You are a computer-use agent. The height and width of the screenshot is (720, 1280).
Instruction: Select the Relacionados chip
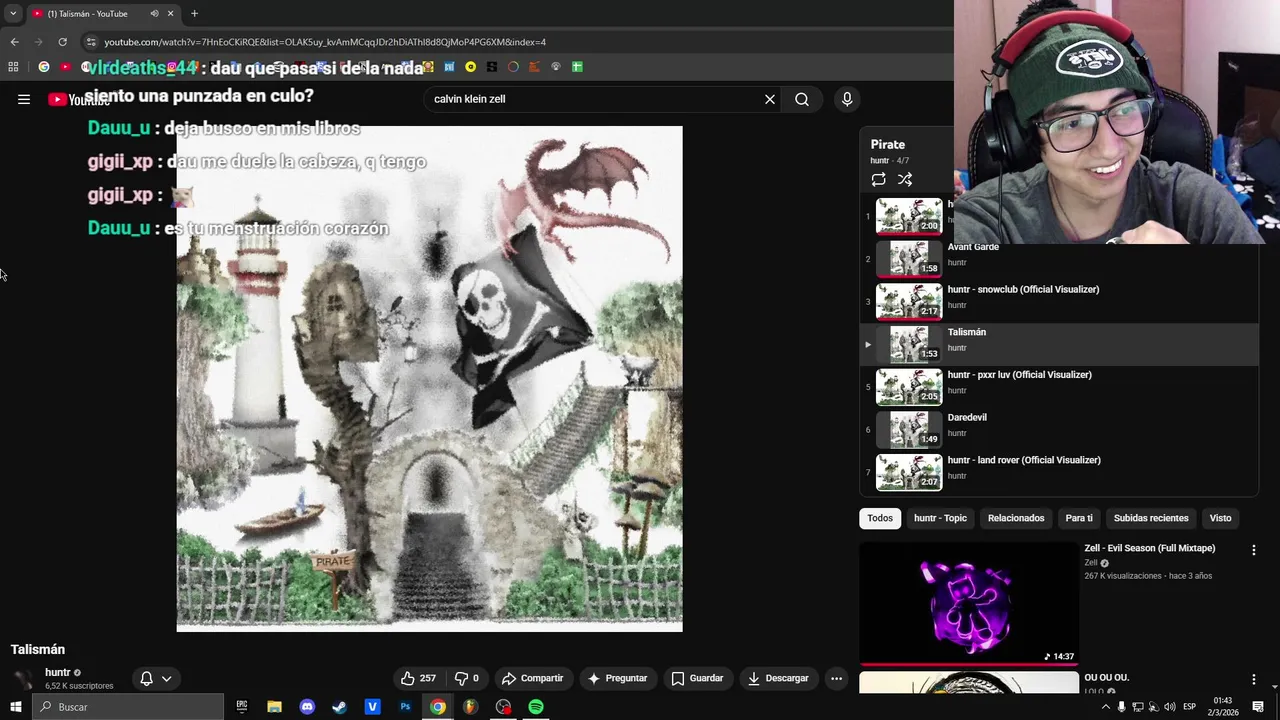[1016, 518]
